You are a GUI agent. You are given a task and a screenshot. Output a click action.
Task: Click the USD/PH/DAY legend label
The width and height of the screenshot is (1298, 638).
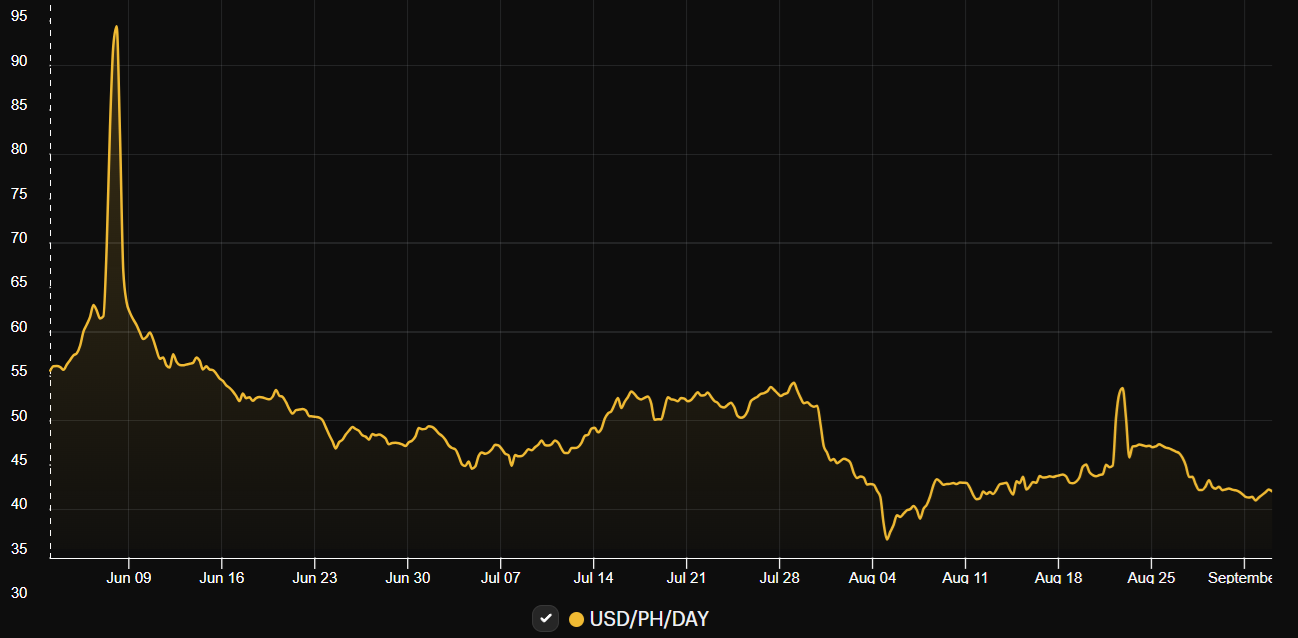pos(648,619)
